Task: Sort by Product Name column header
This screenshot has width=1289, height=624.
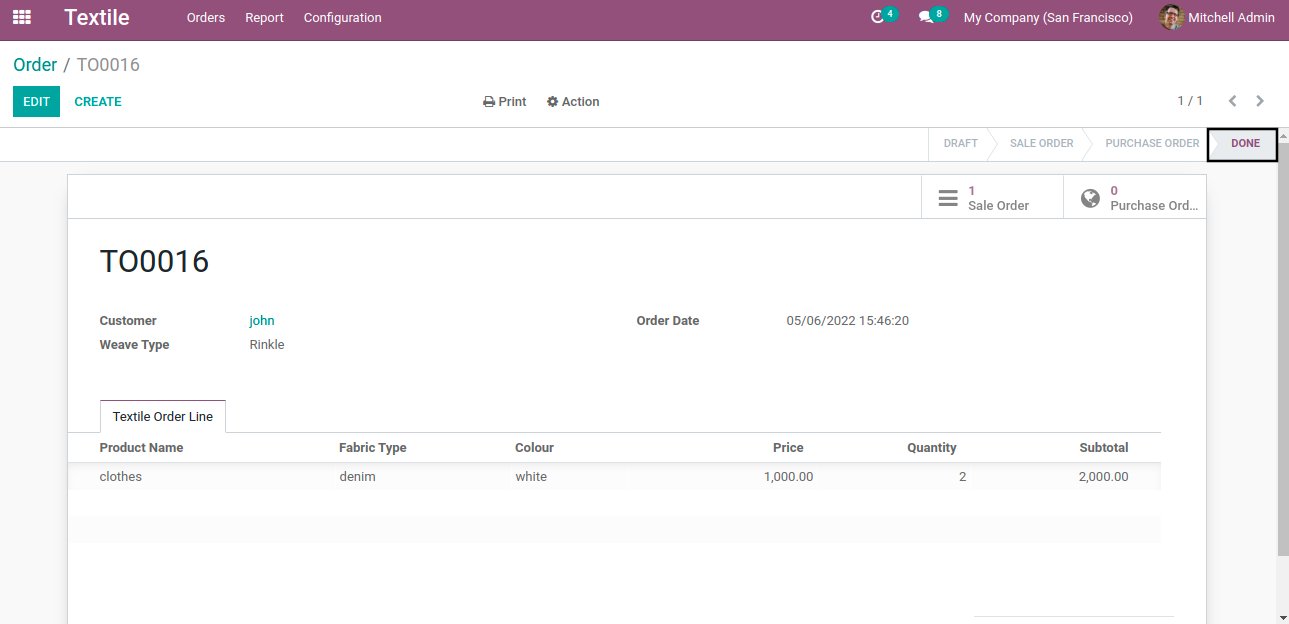Action: click(x=141, y=448)
